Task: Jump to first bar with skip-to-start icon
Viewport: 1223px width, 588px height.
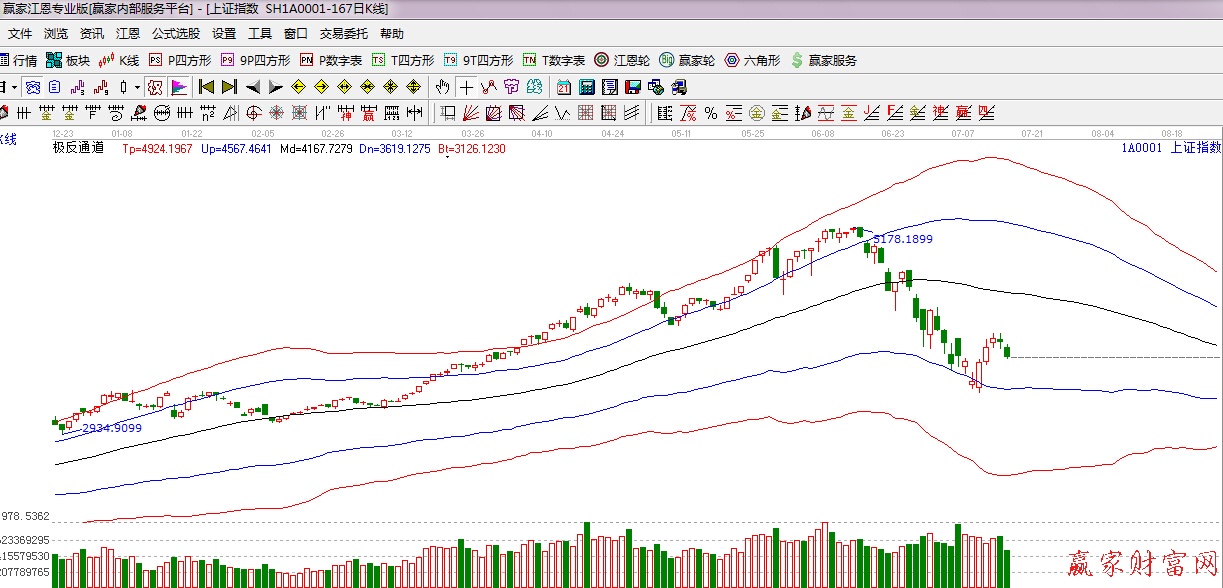Action: click(x=207, y=86)
